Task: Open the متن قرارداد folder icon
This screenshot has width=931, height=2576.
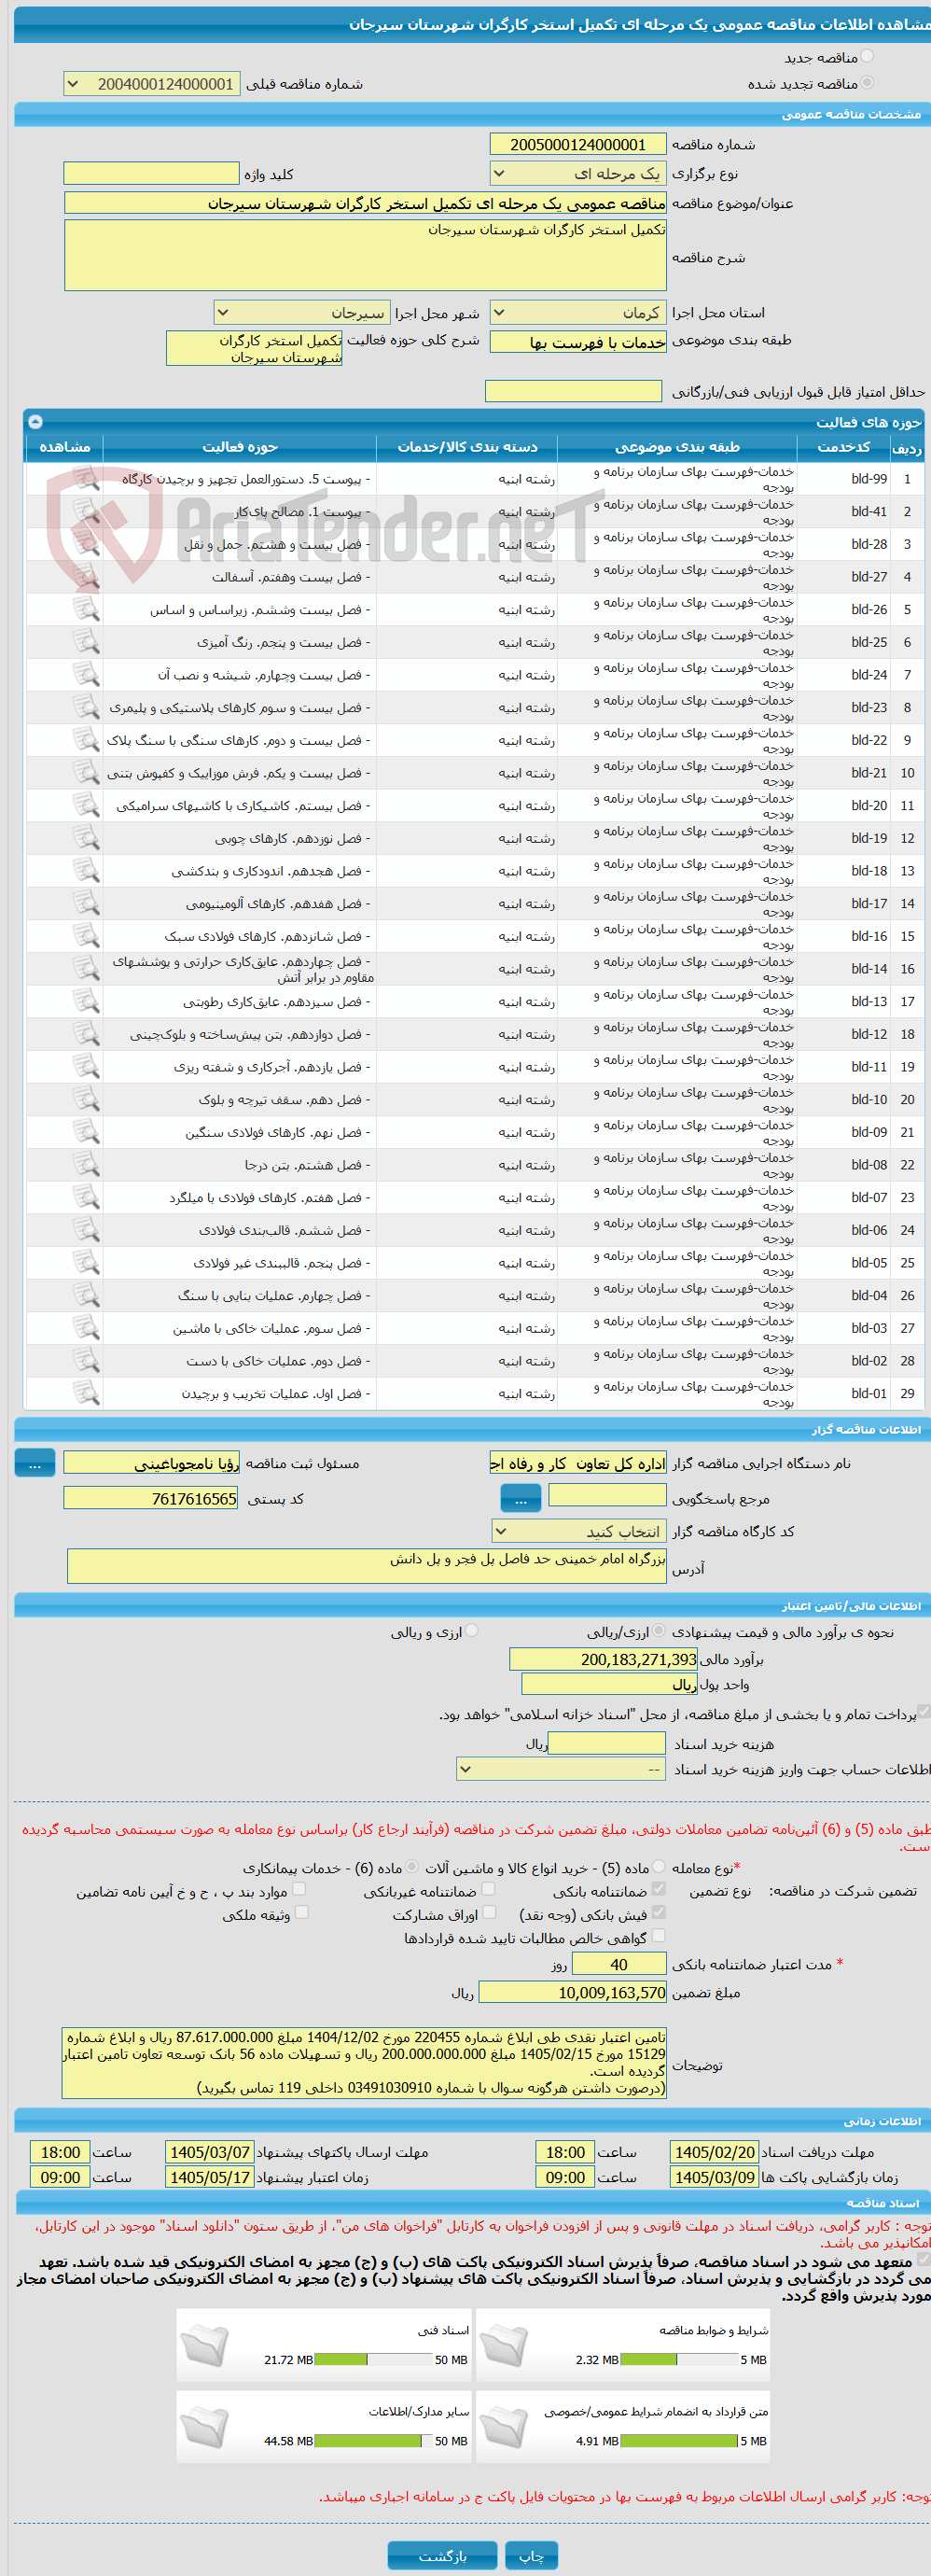Action: 503,2427
